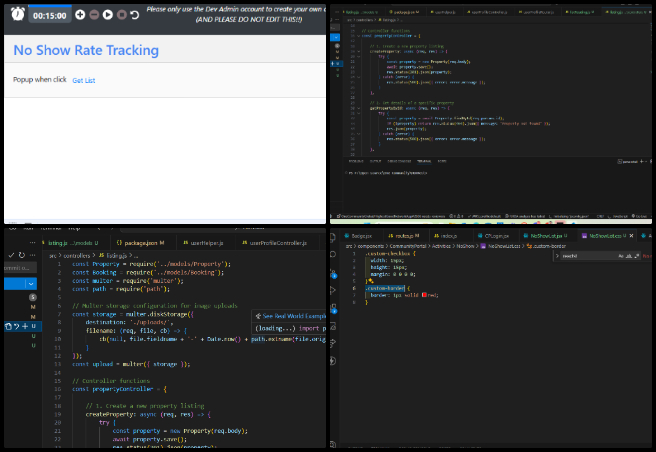This screenshot has height=452, width=656.
Task: Click the red color swatch before 'red'
Action: [424, 295]
